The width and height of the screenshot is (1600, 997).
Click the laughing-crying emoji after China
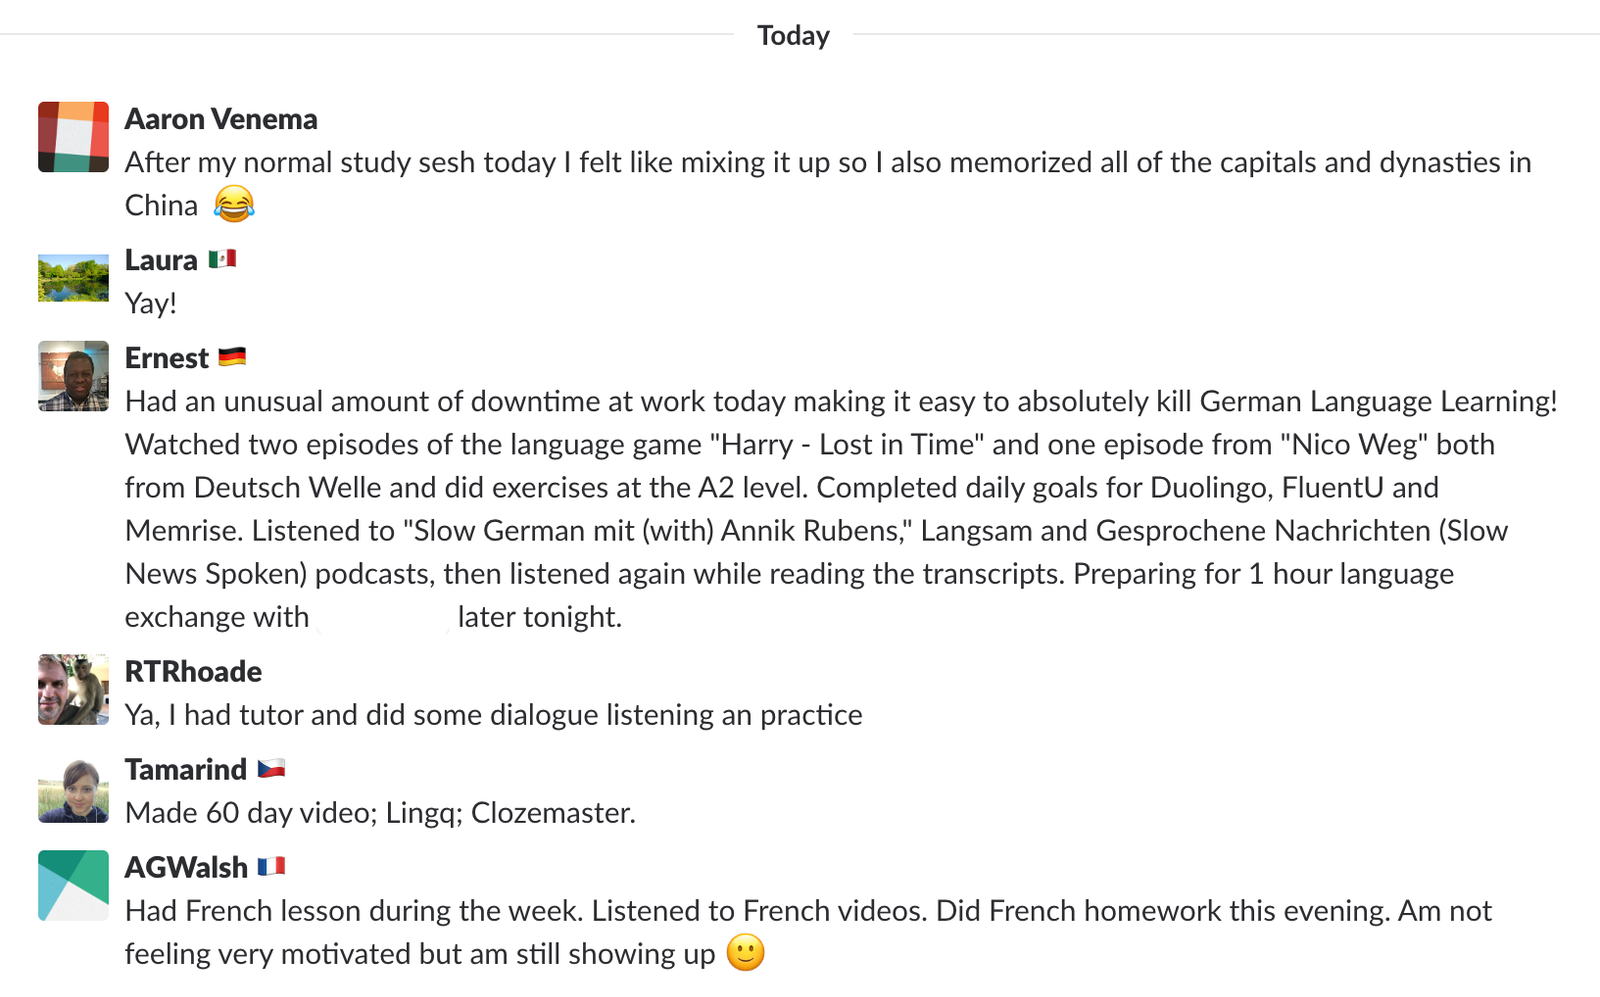coord(234,205)
